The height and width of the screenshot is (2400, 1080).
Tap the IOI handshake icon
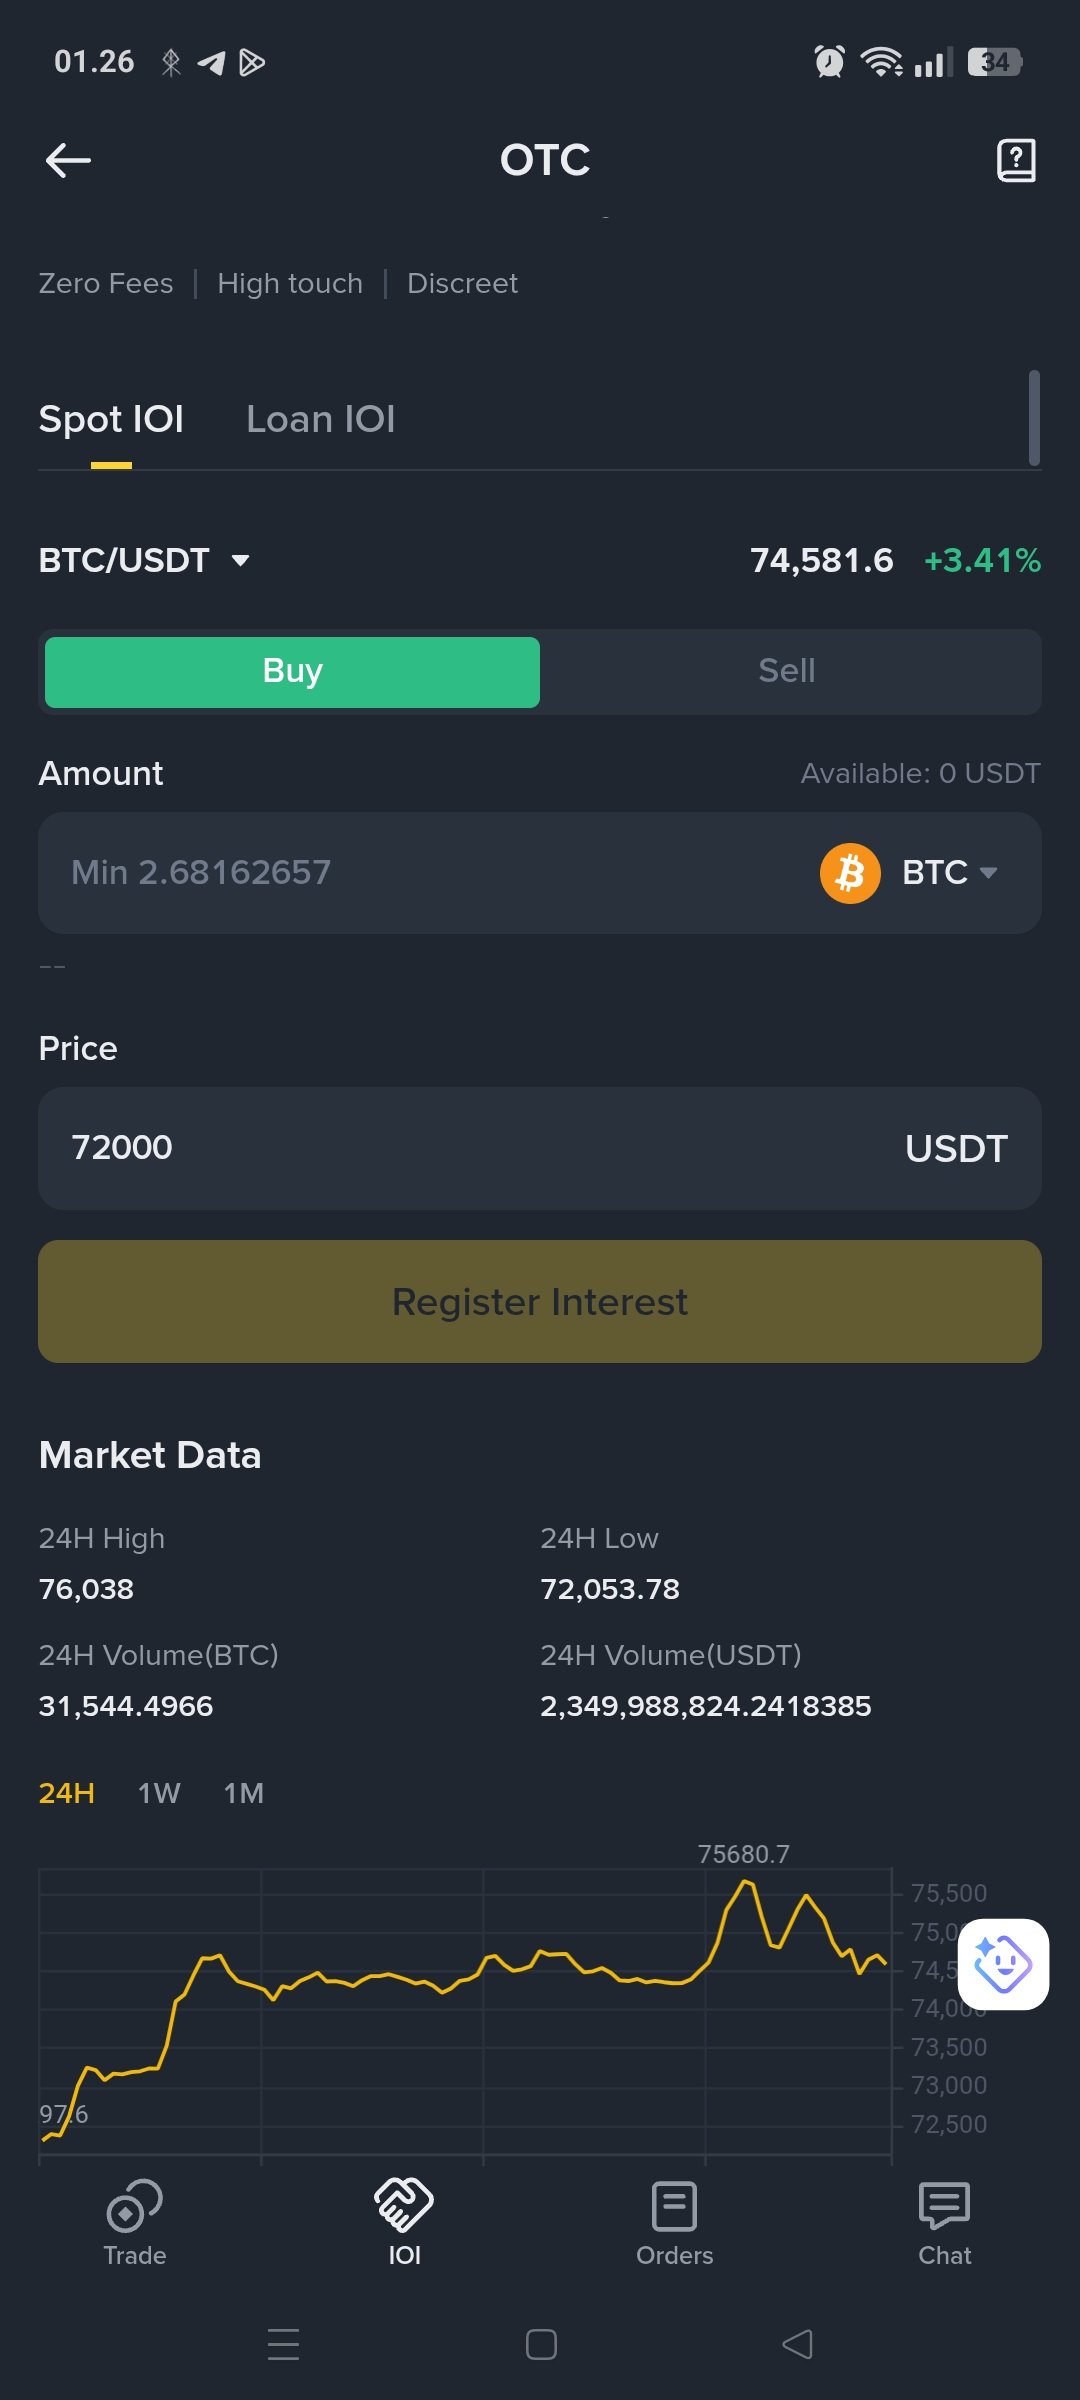click(x=404, y=2206)
